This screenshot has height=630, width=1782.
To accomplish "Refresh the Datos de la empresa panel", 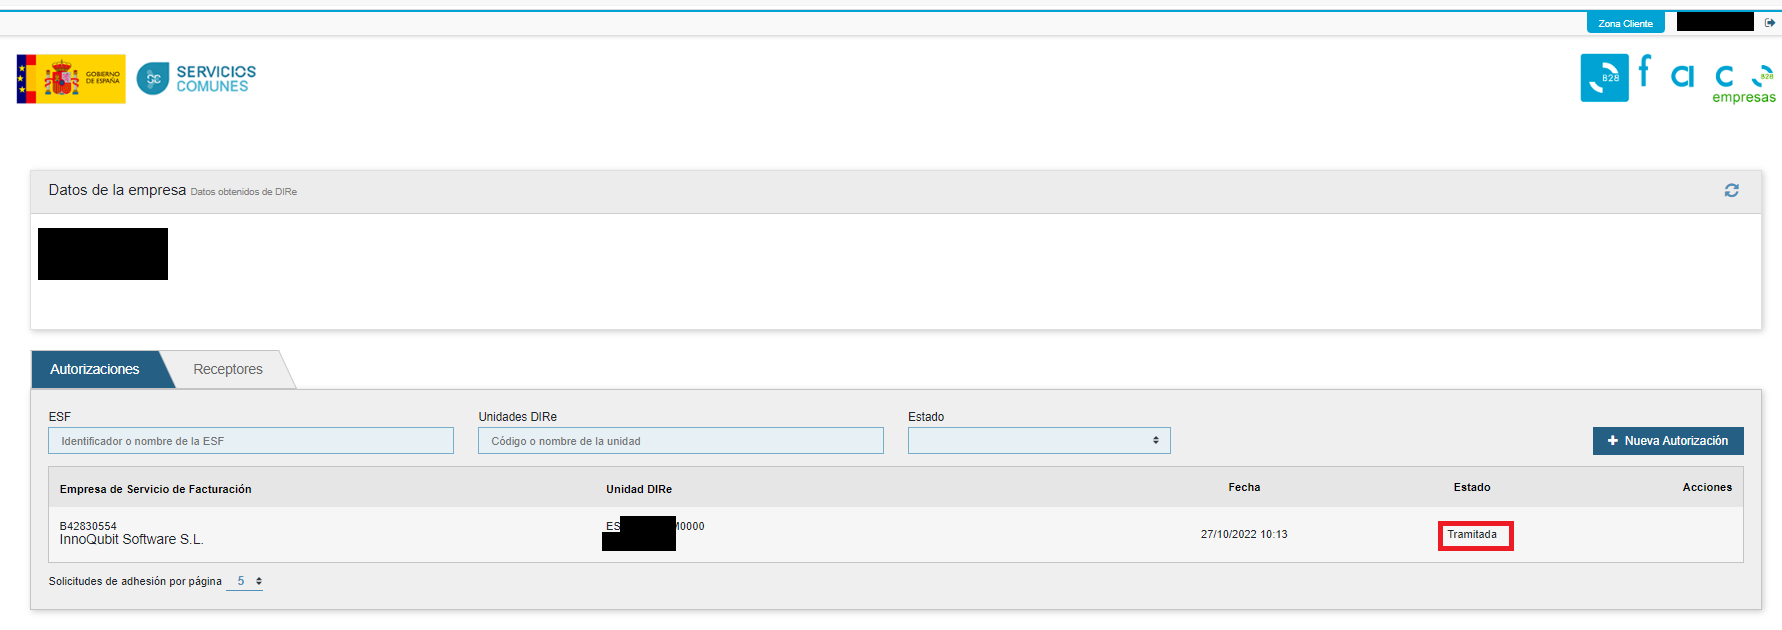I will [1731, 190].
